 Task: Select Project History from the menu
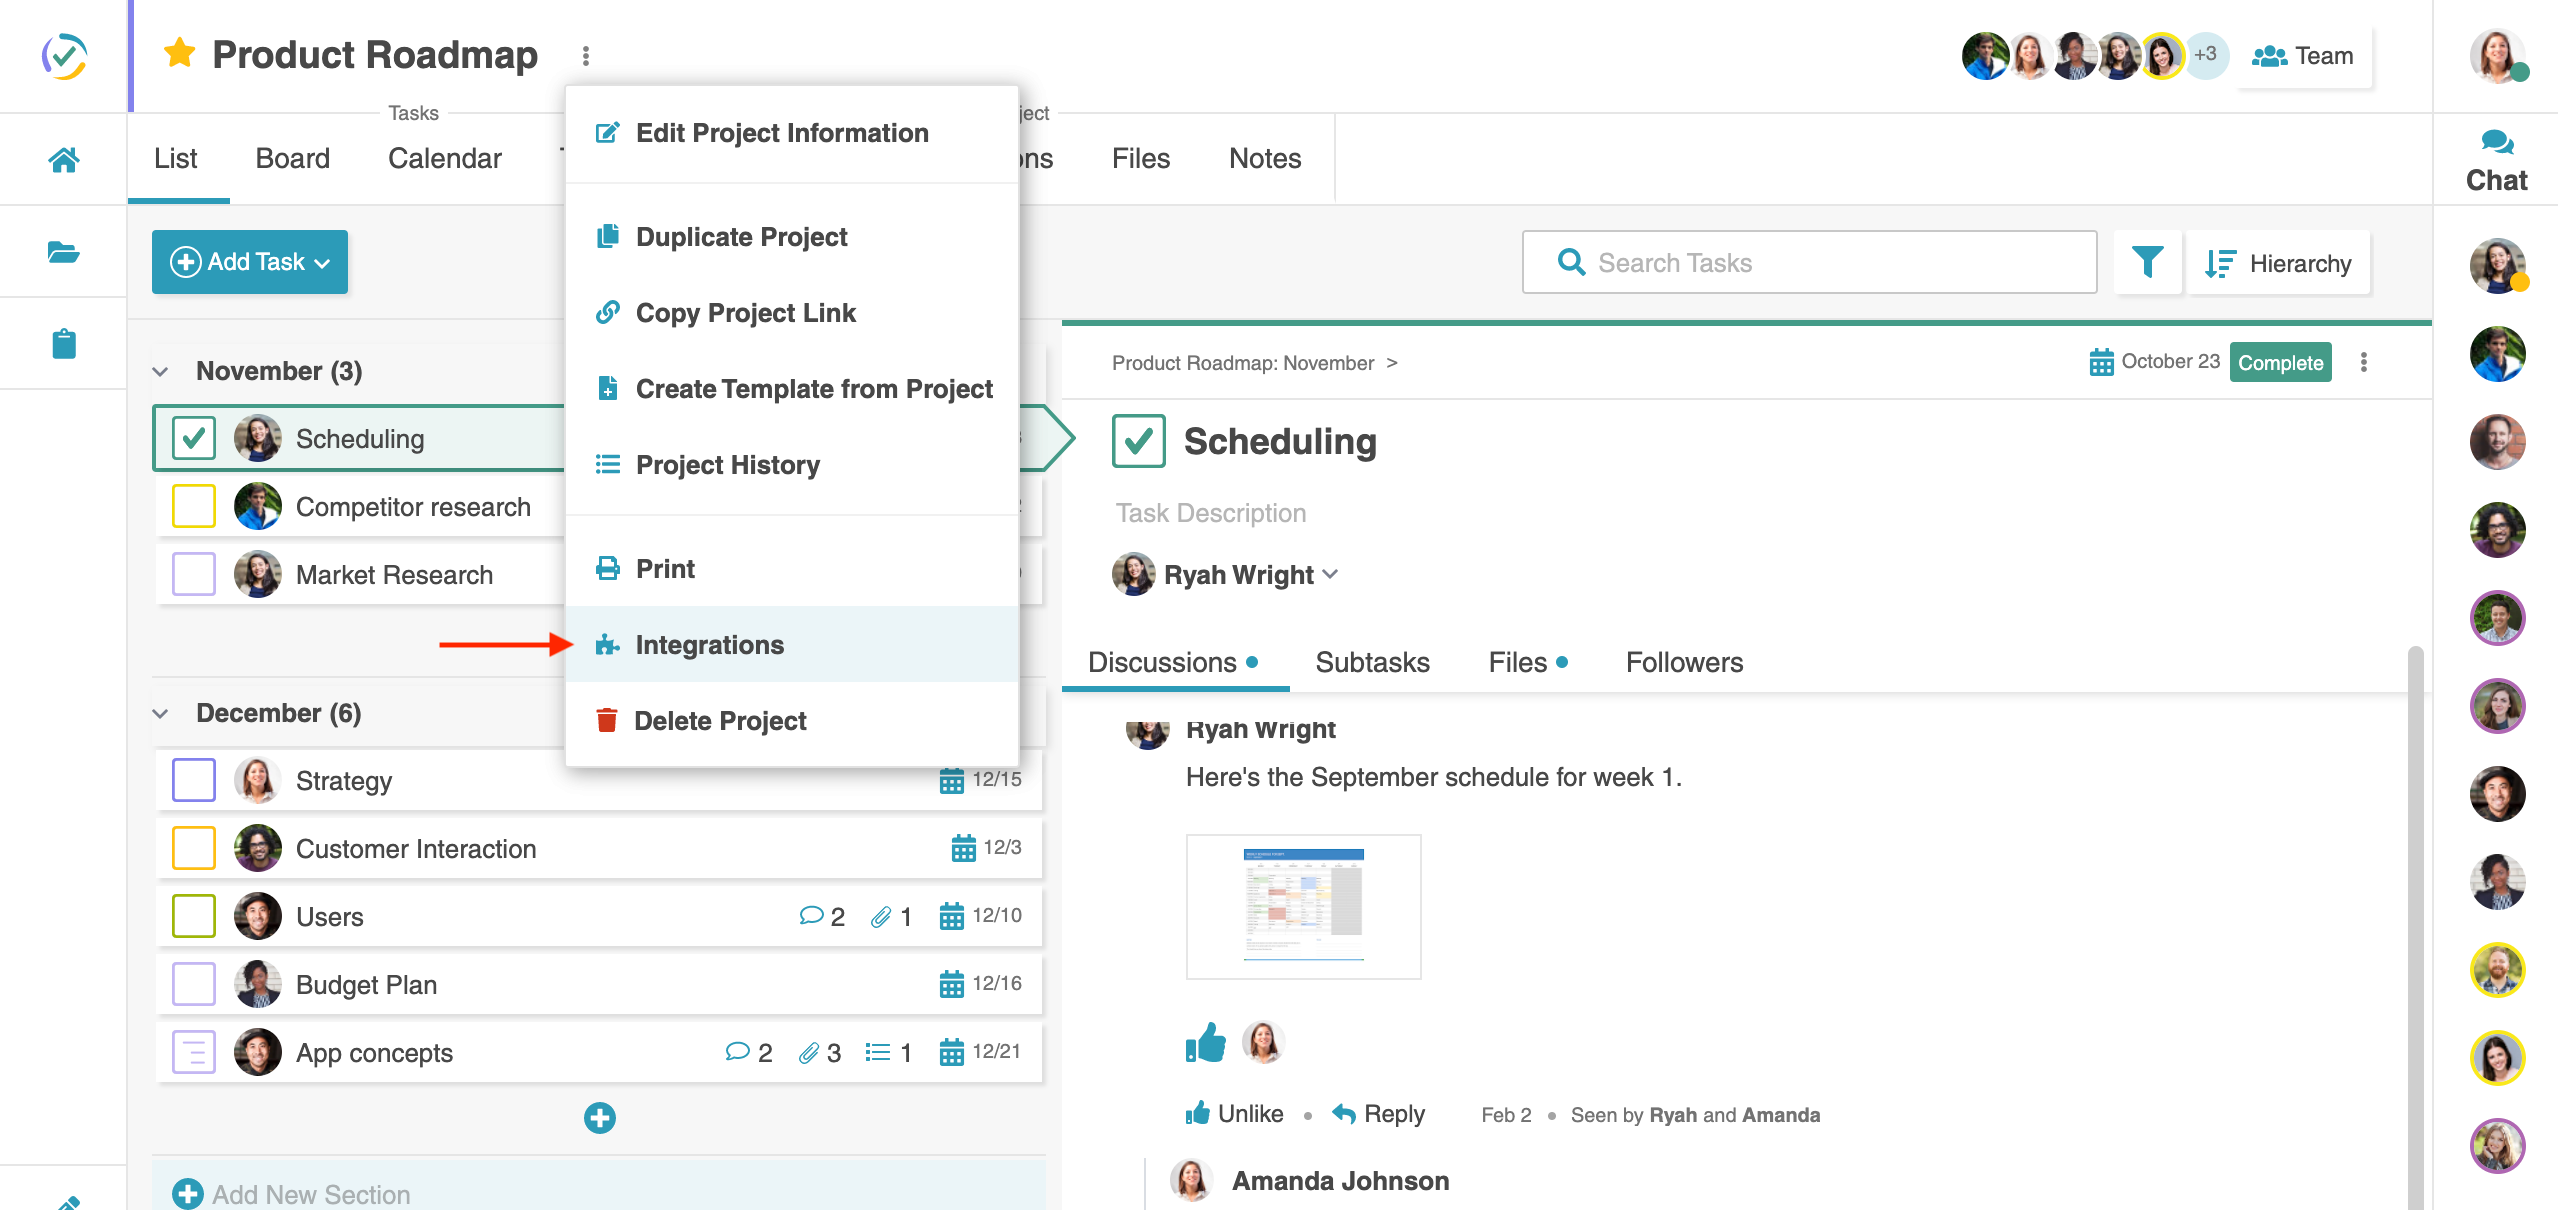pos(728,464)
